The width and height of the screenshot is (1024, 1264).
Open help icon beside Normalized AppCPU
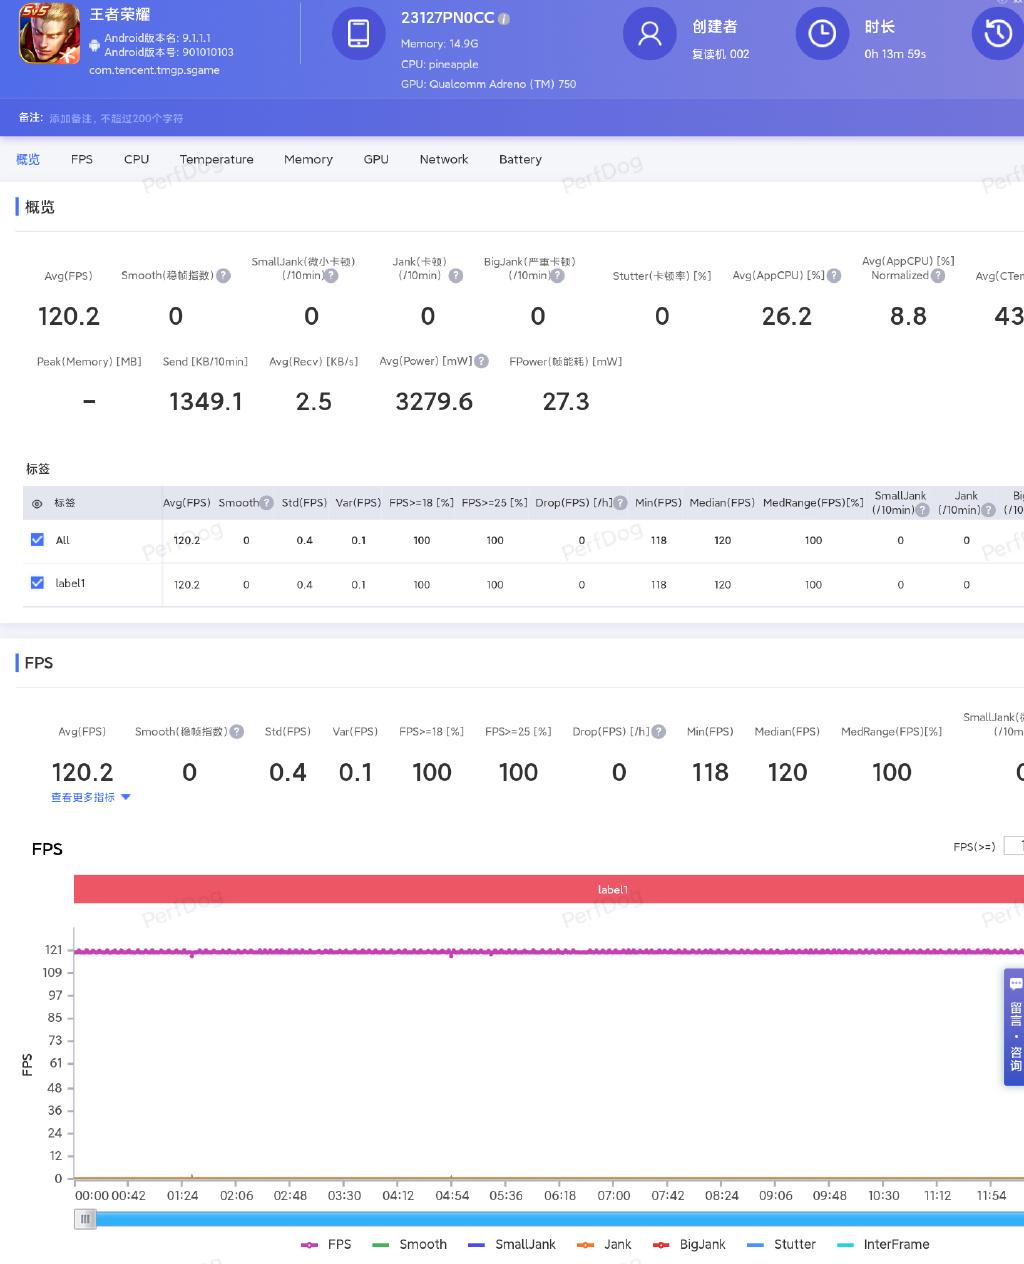click(x=937, y=275)
